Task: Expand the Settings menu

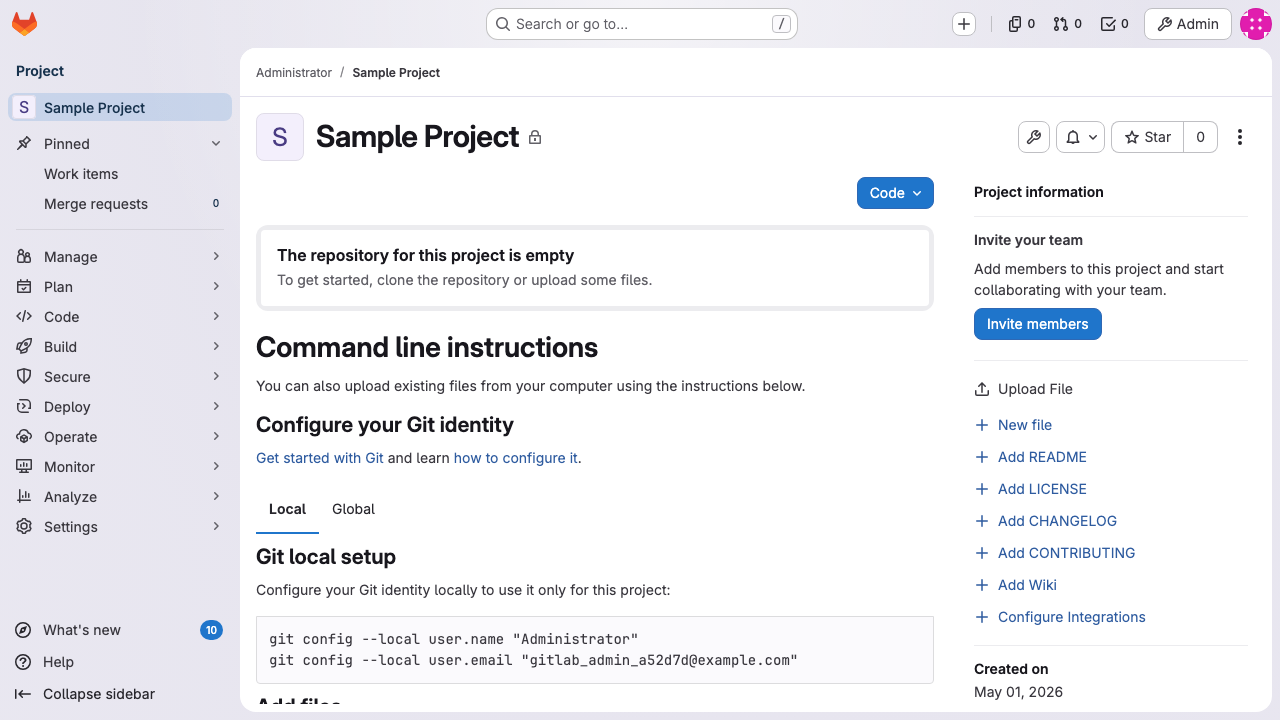Action: point(120,527)
